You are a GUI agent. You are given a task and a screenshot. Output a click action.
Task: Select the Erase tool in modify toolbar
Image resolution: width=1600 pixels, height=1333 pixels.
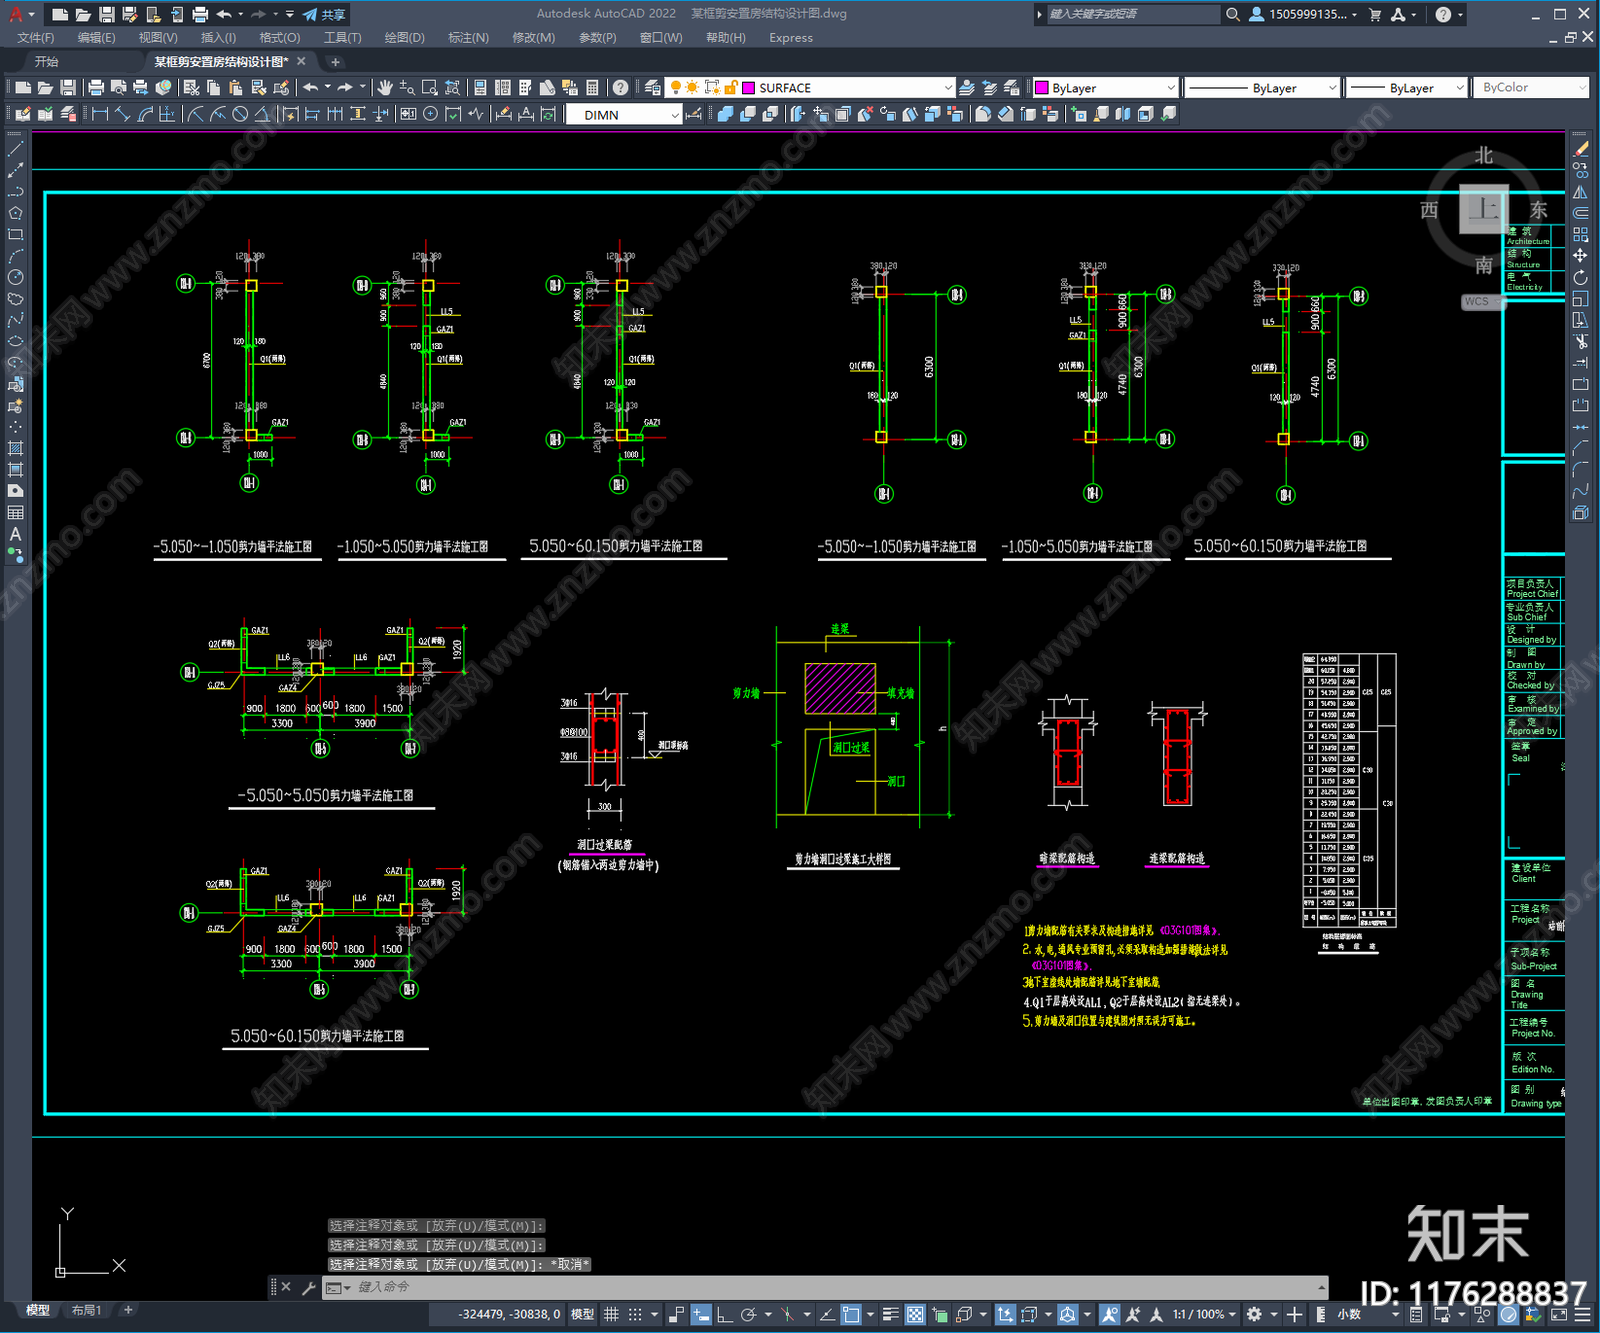point(1581,149)
